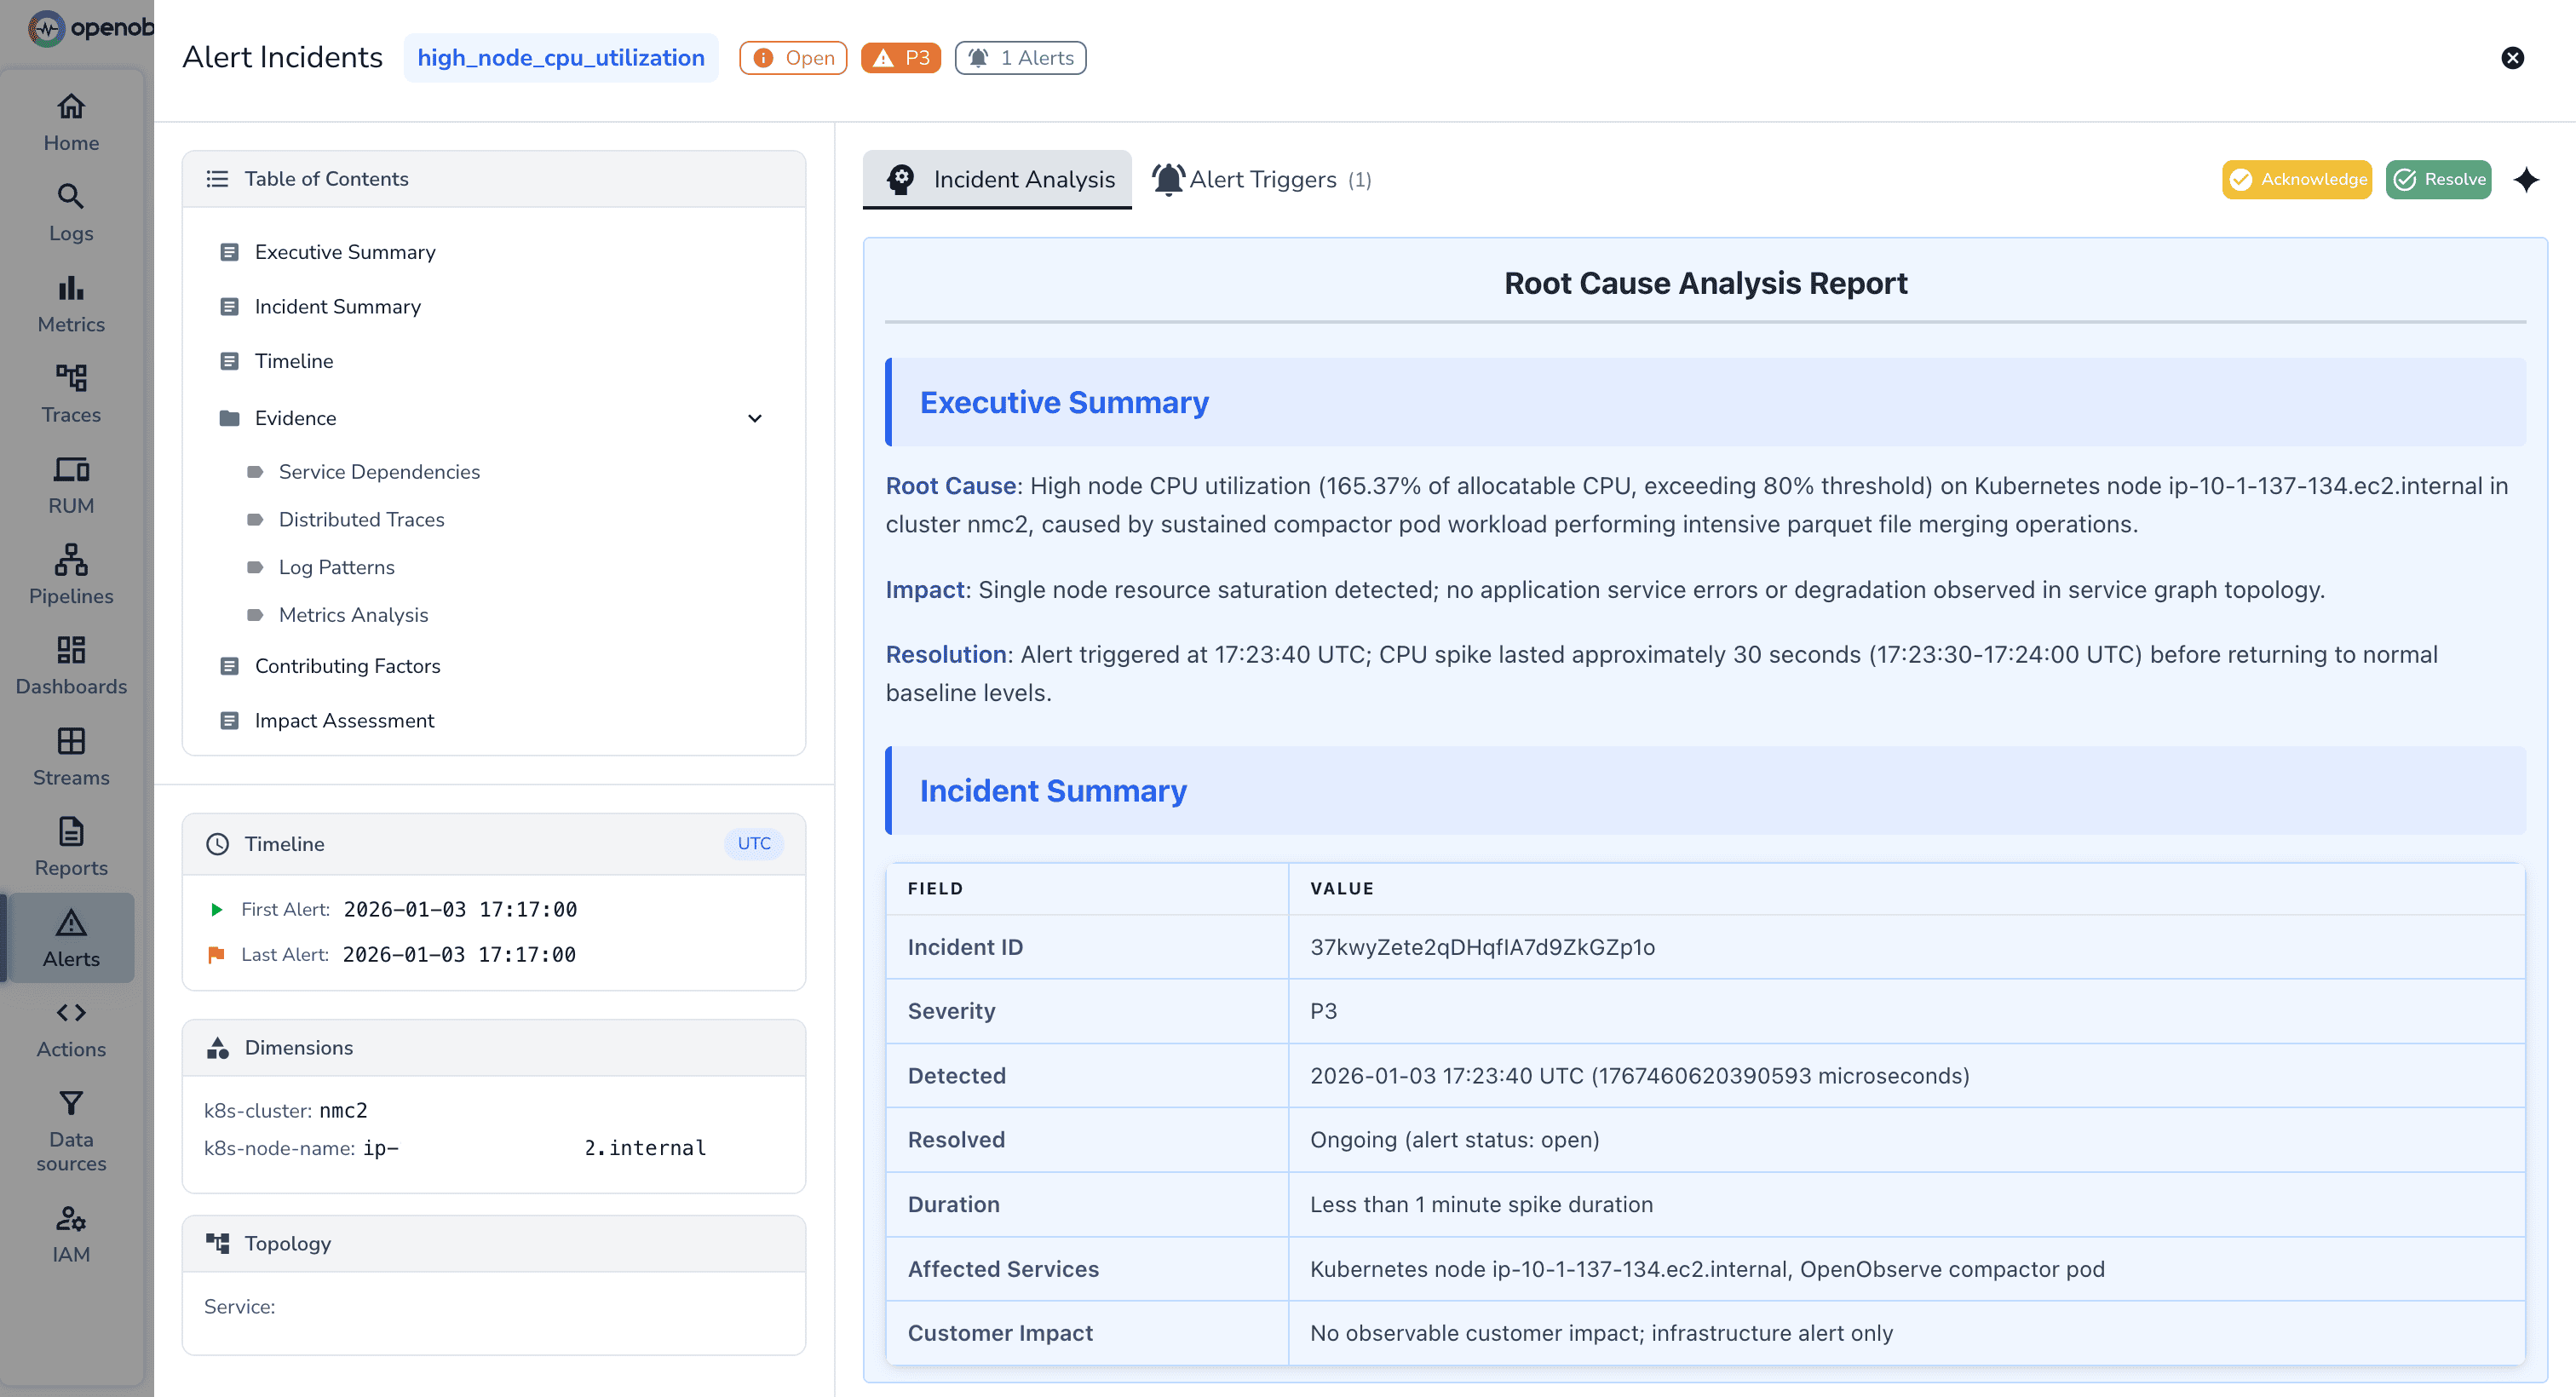Switch to the Alert Triggers tab
The image size is (2576, 1397).
tap(1262, 179)
